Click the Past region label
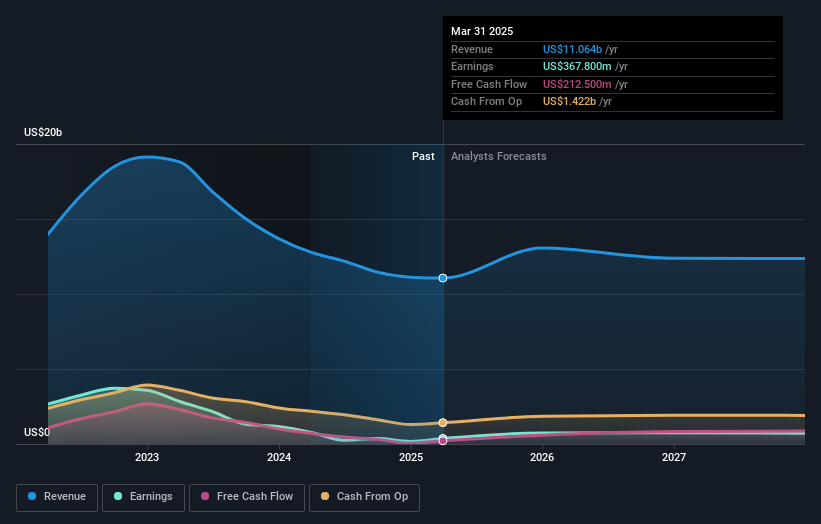This screenshot has height=524, width=821. (x=423, y=157)
